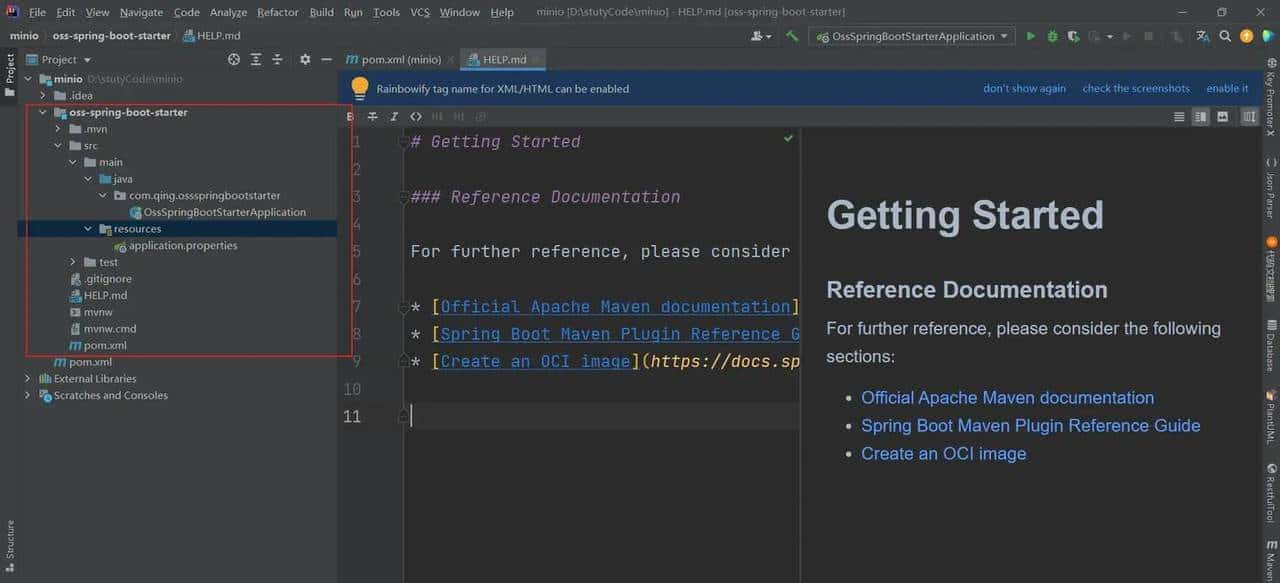The height and width of the screenshot is (583, 1280).
Task: Click "enable it" in notification banner
Action: click(1227, 88)
